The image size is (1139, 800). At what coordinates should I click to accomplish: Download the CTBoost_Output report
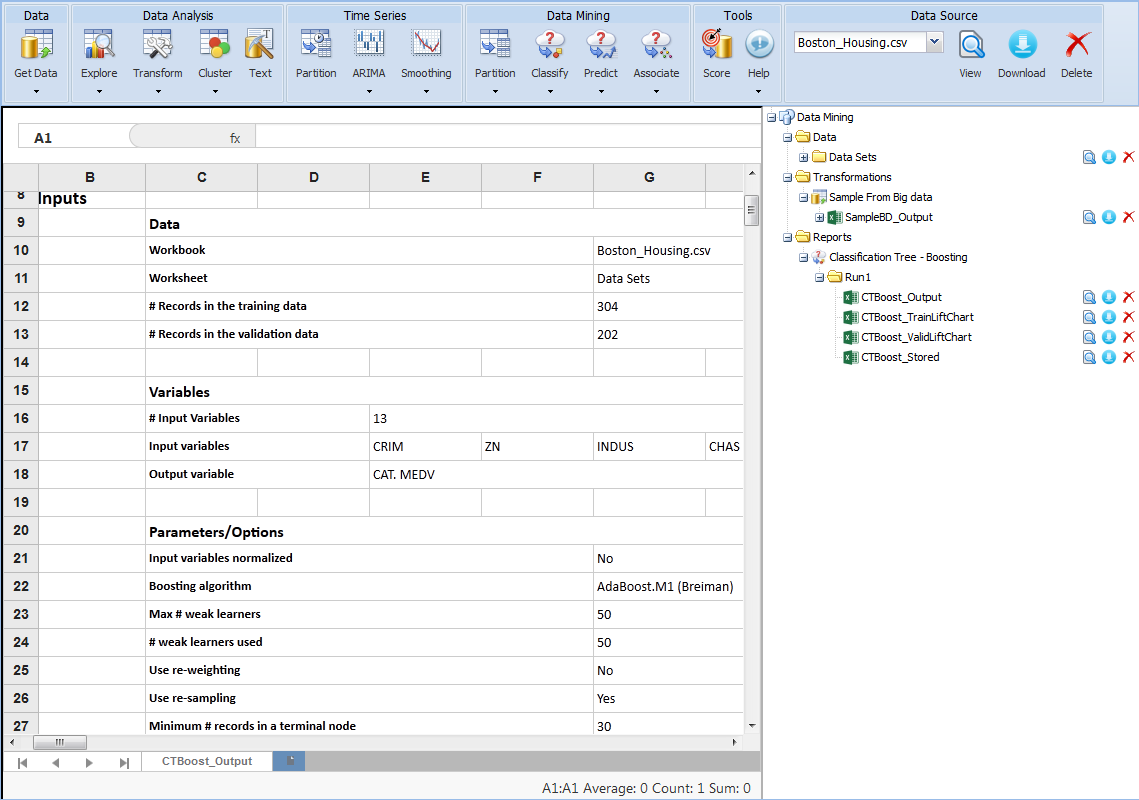pos(1108,297)
